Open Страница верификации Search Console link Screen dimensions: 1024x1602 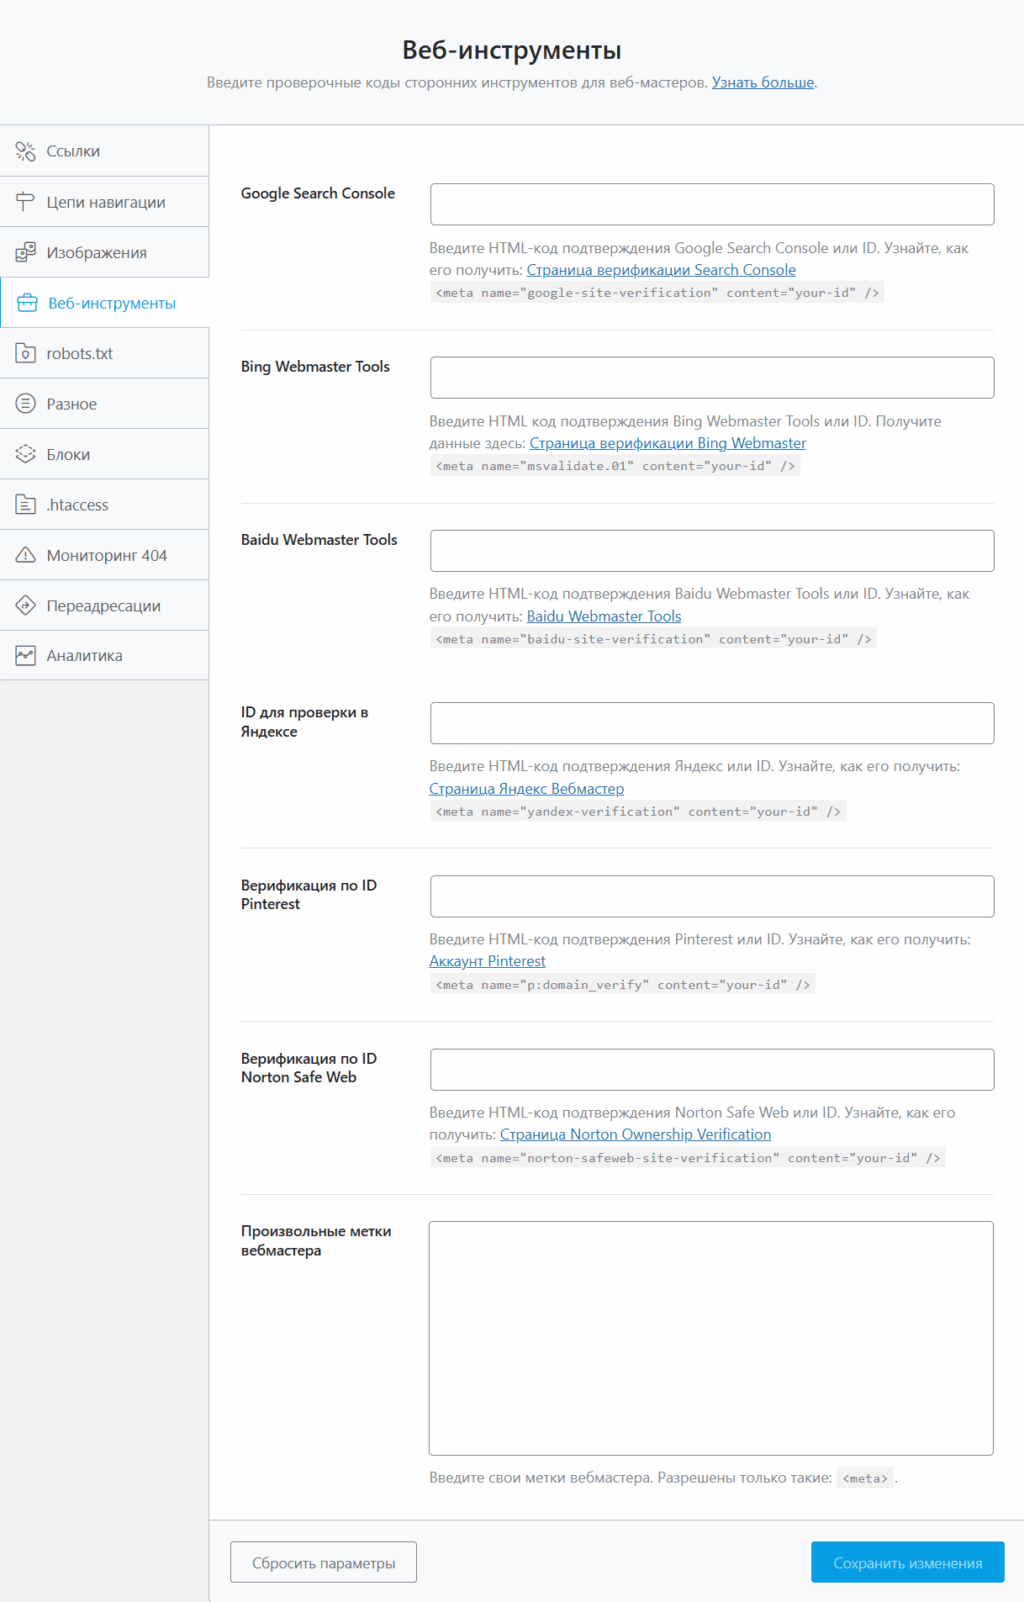[x=661, y=270]
